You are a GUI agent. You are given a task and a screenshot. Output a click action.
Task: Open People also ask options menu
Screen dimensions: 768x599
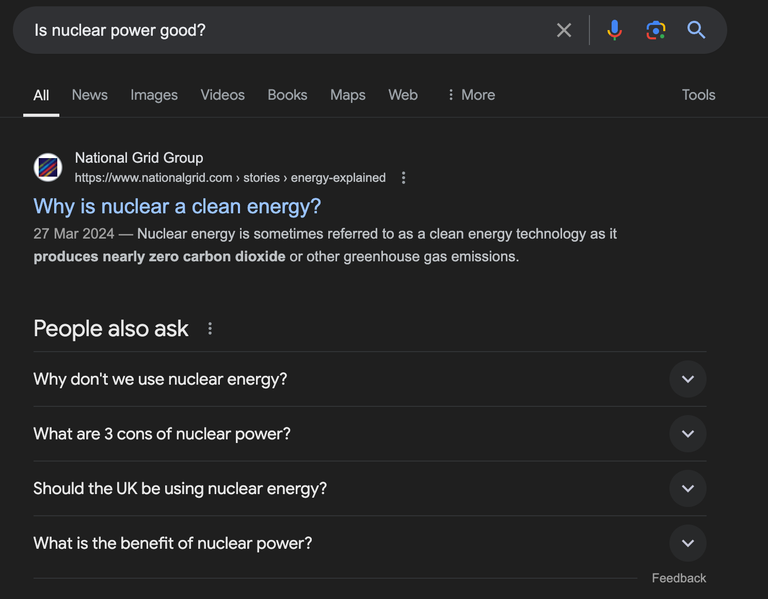(x=210, y=329)
